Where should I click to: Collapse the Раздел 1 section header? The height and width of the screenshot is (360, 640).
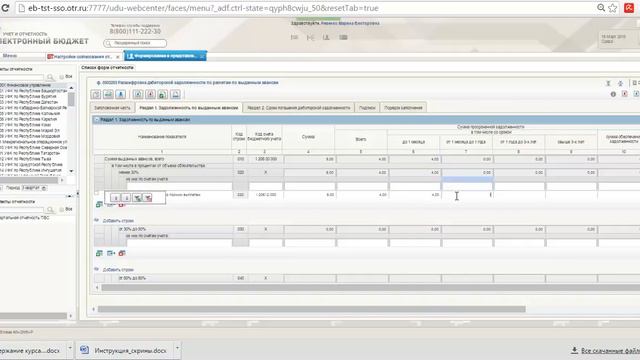(97, 120)
